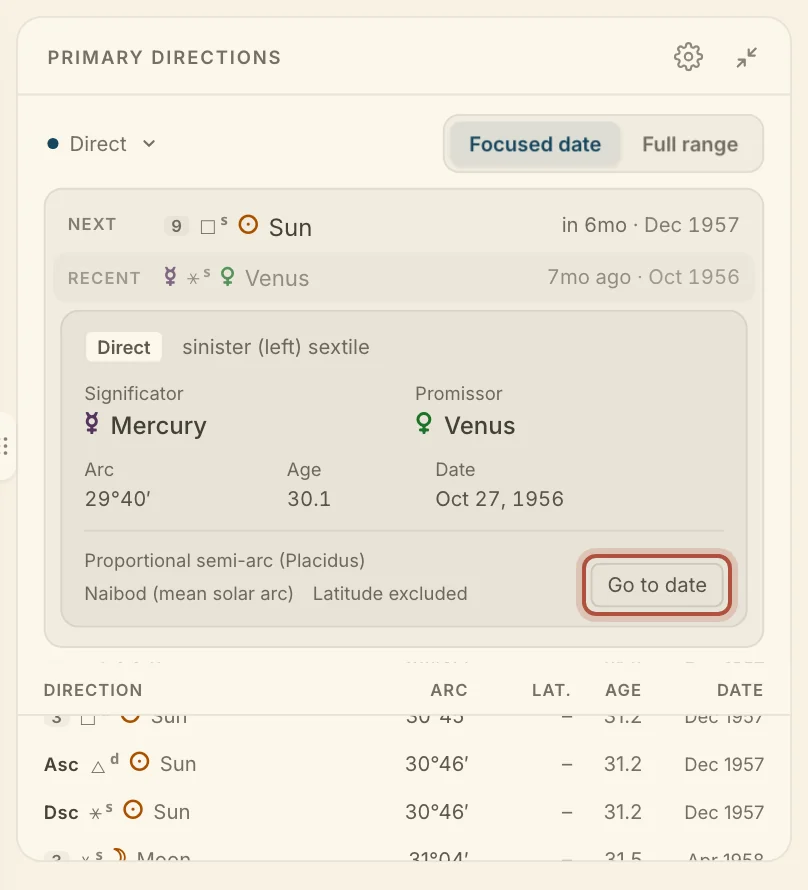808x890 pixels.
Task: Open Primary Directions settings gear
Action: point(688,57)
